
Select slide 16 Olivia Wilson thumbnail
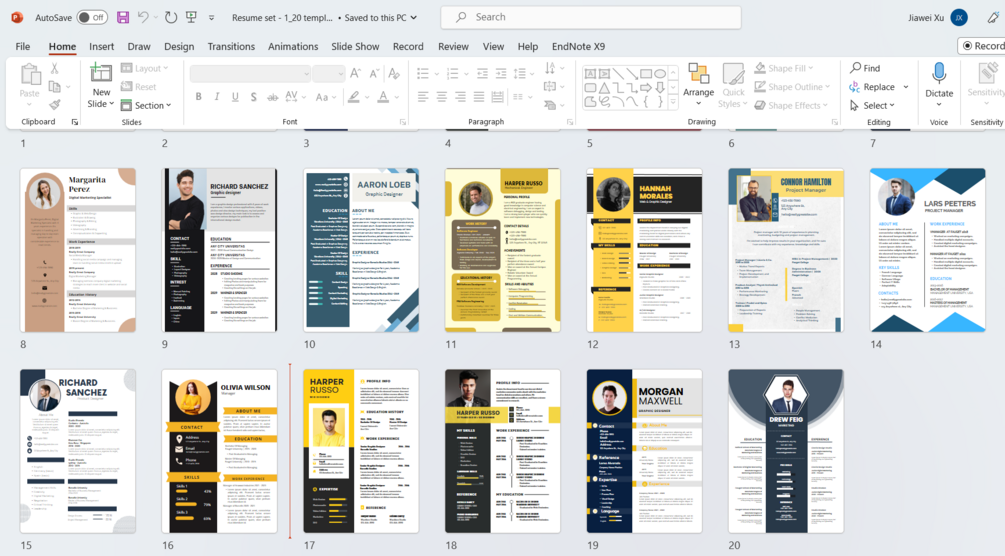219,451
